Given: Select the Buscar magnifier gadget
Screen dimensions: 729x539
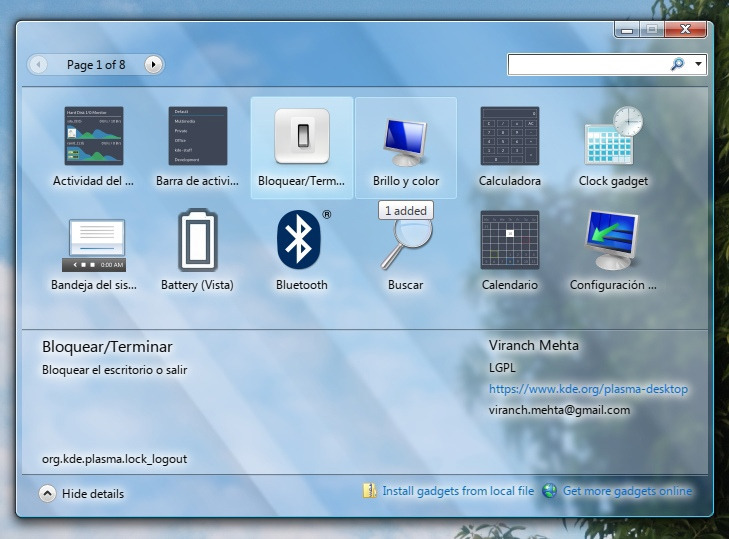Looking at the screenshot, I should click(405, 244).
